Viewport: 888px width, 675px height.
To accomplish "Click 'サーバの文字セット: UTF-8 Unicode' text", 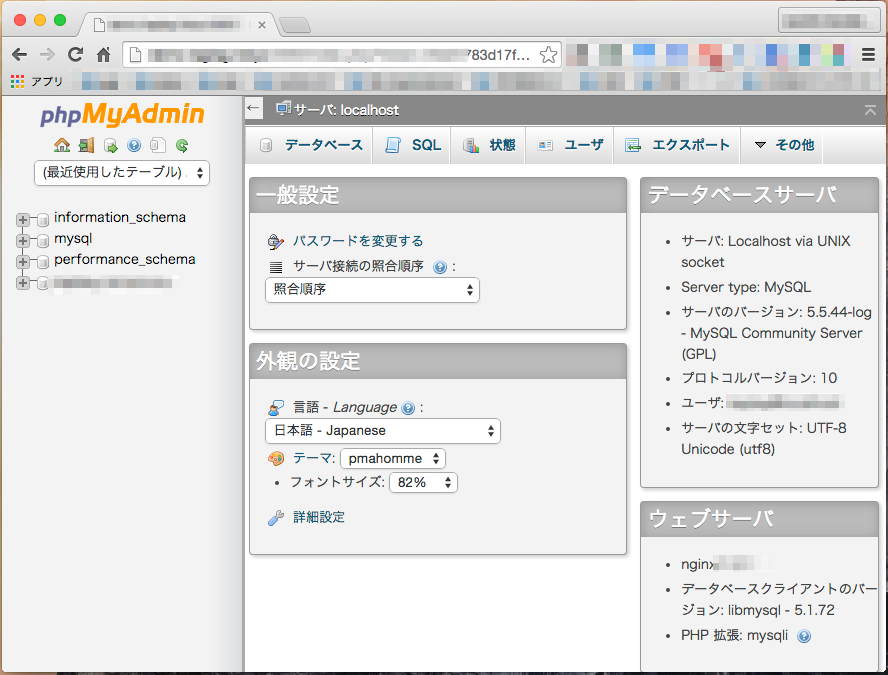I will pyautogui.click(x=764, y=439).
